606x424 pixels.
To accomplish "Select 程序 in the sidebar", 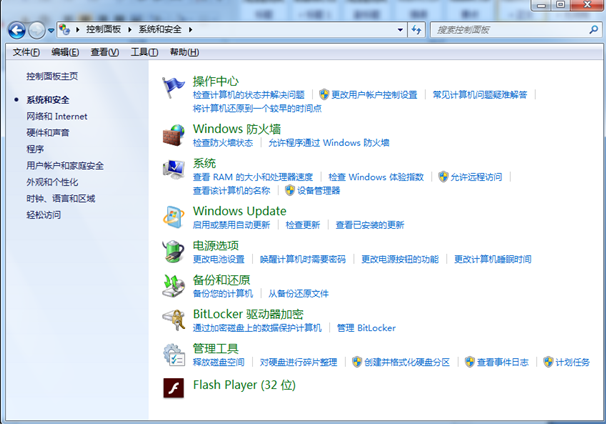I will [35, 149].
